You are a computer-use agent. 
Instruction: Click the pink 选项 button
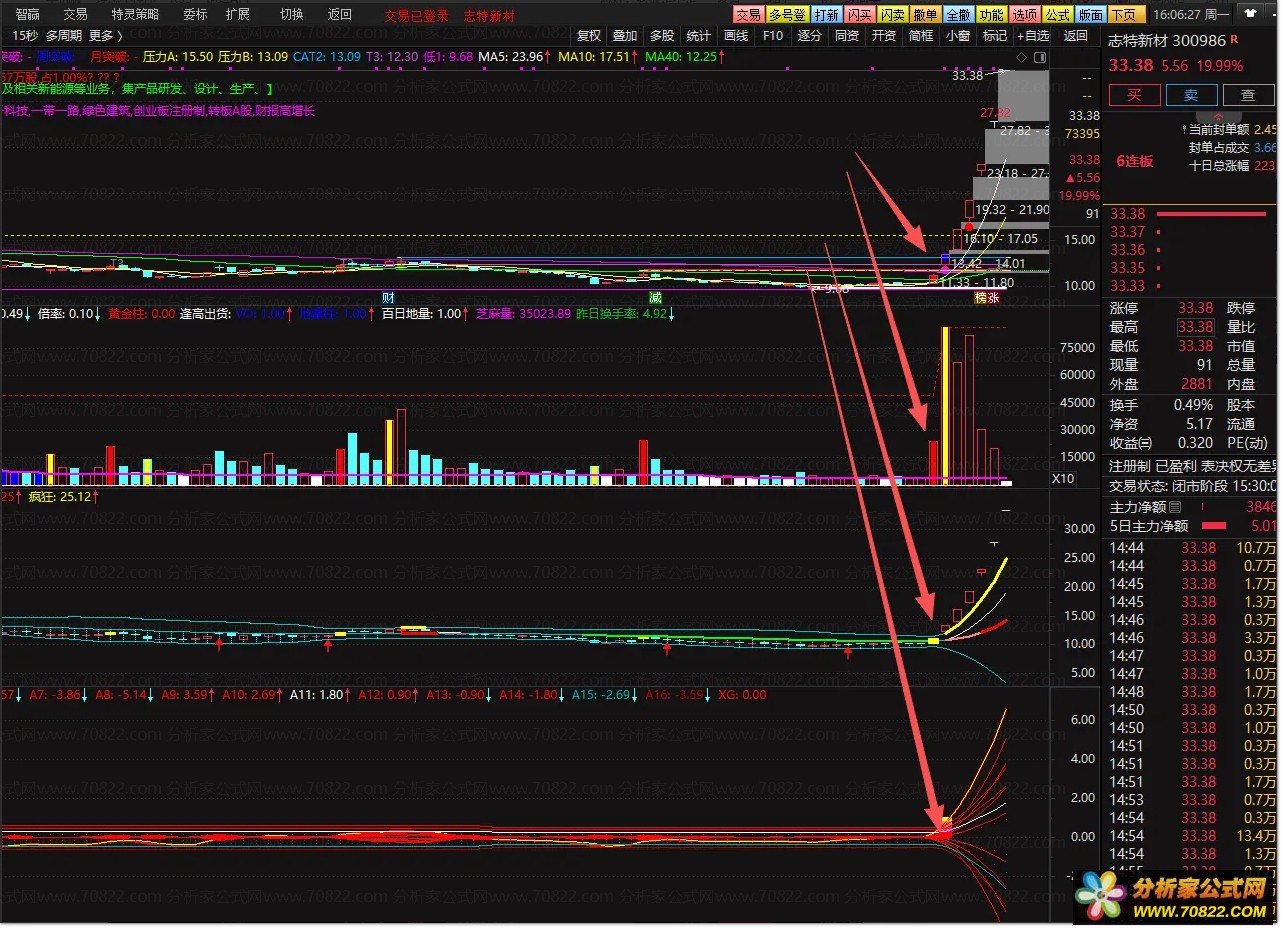click(x=1024, y=15)
